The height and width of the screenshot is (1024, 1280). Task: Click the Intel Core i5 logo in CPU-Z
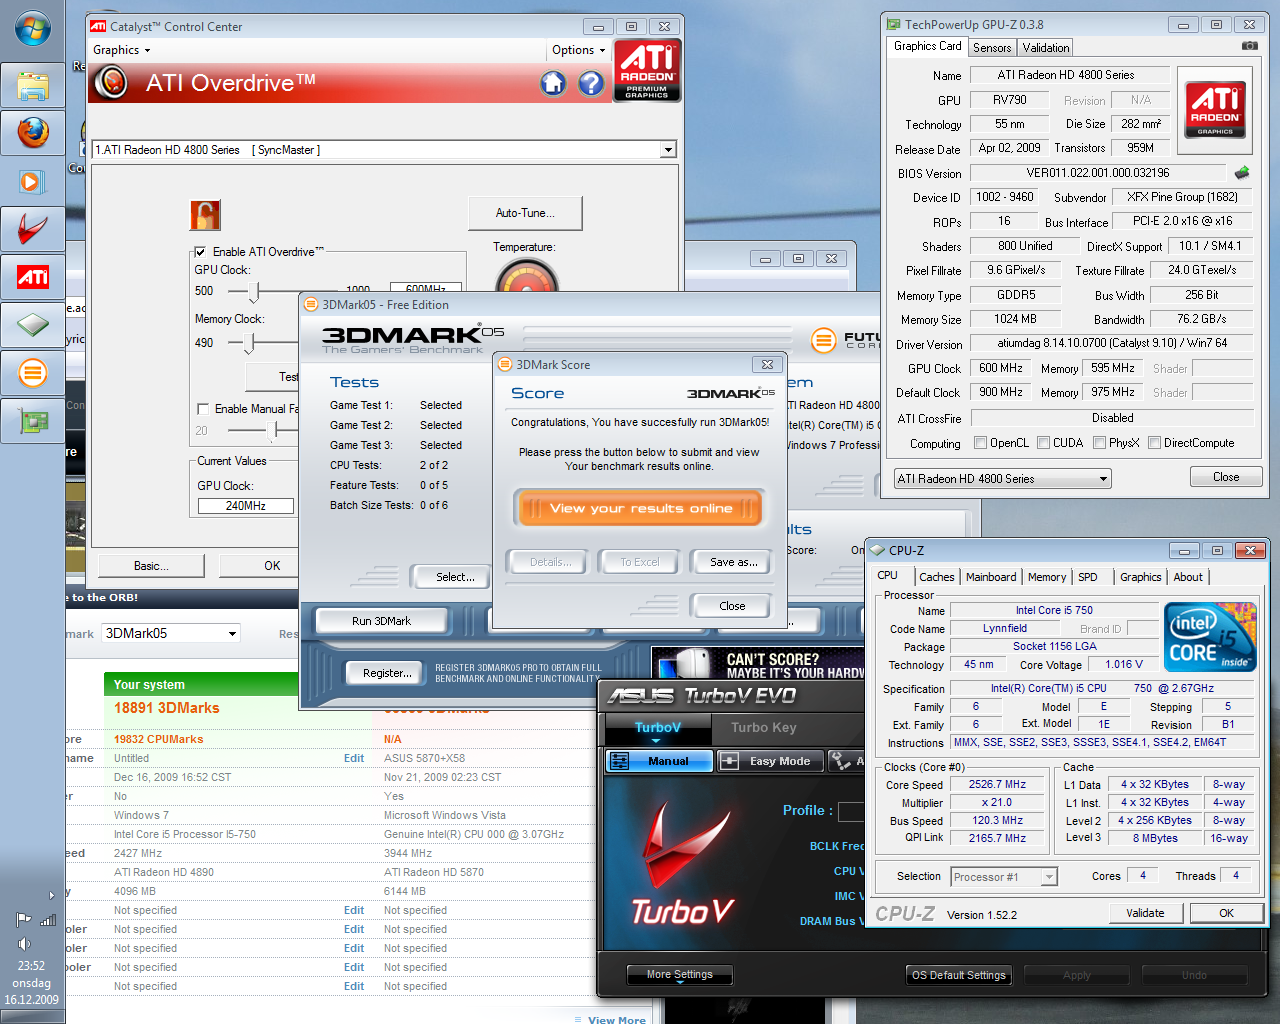point(1212,638)
